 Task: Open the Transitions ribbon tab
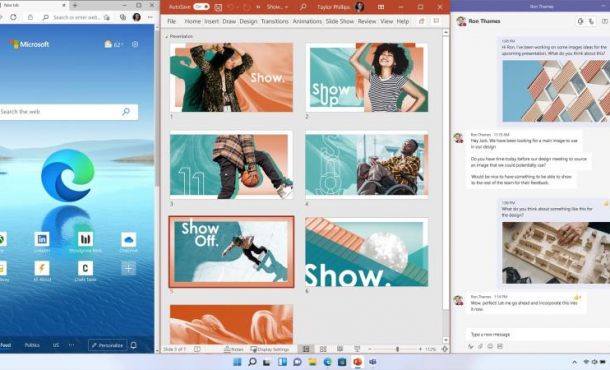(275, 21)
